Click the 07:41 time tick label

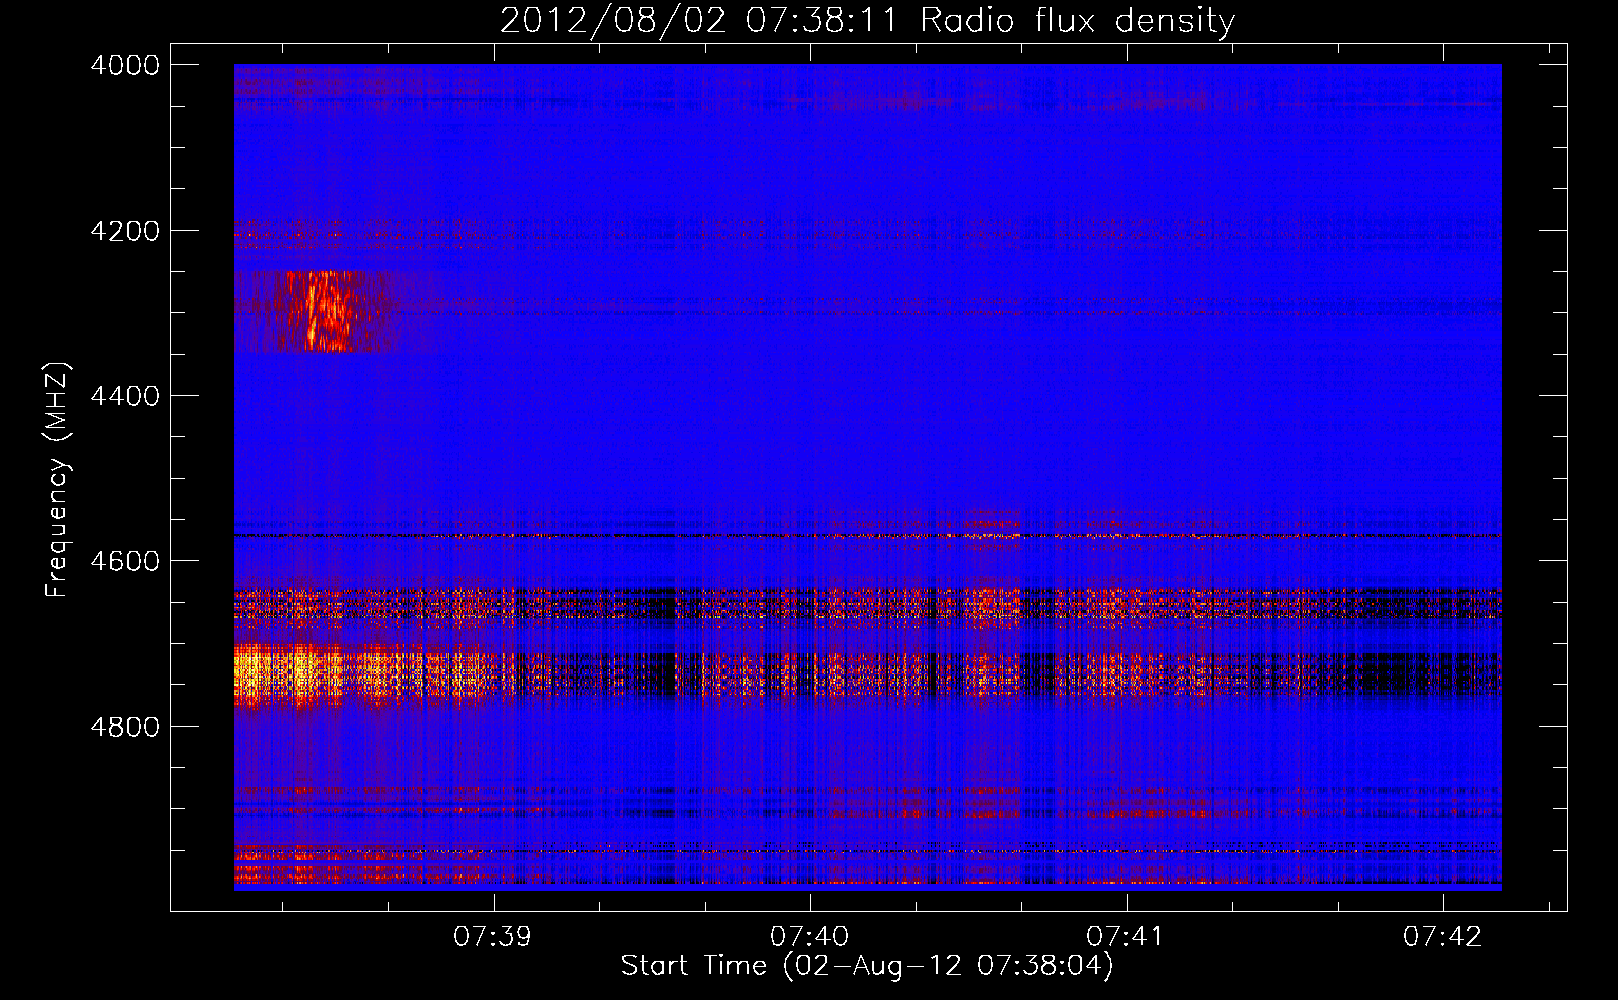point(1125,936)
